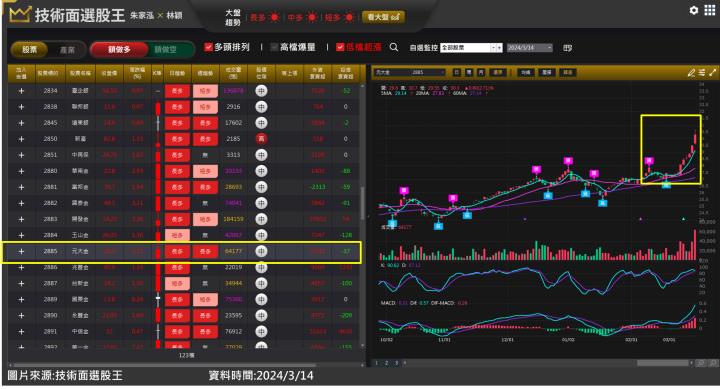Add stock 2851 to watchlist
The height and width of the screenshot is (389, 720).
[21, 155]
